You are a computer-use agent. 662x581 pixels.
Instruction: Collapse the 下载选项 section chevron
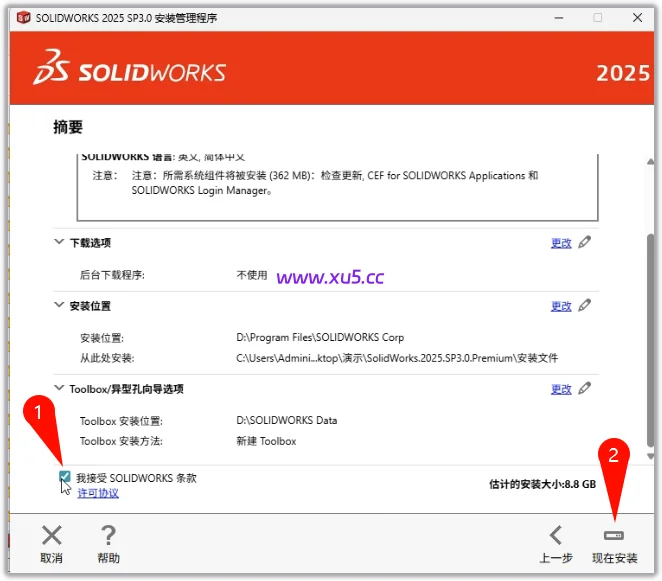click(59, 242)
